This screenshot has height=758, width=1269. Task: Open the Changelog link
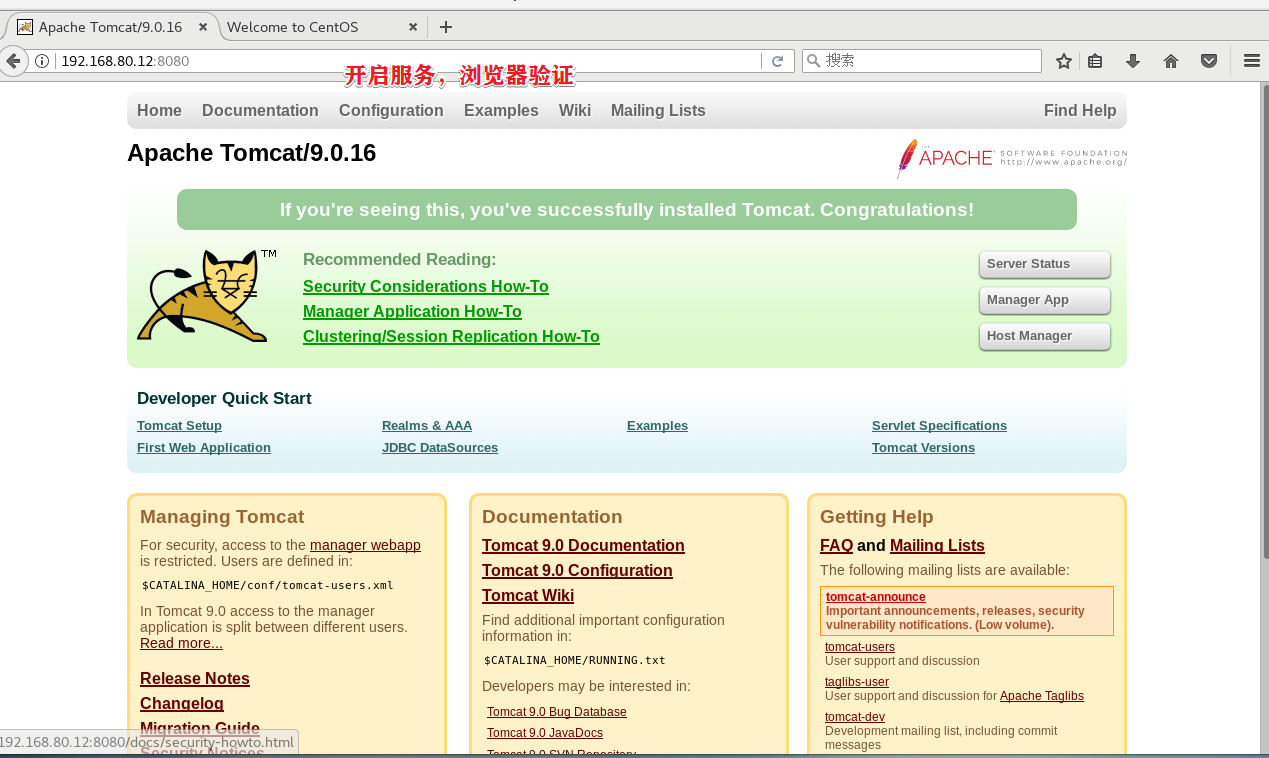[x=182, y=704]
